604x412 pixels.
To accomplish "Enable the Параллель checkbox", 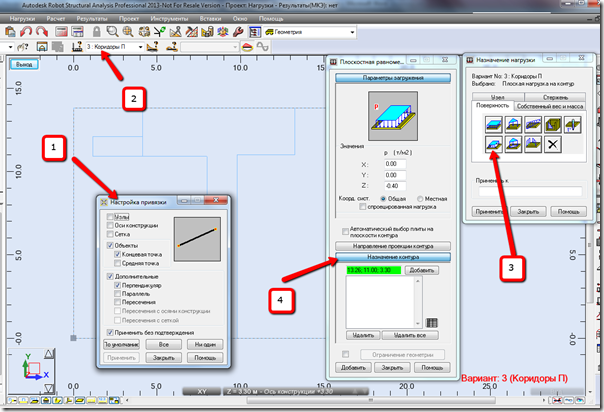I will point(117,294).
